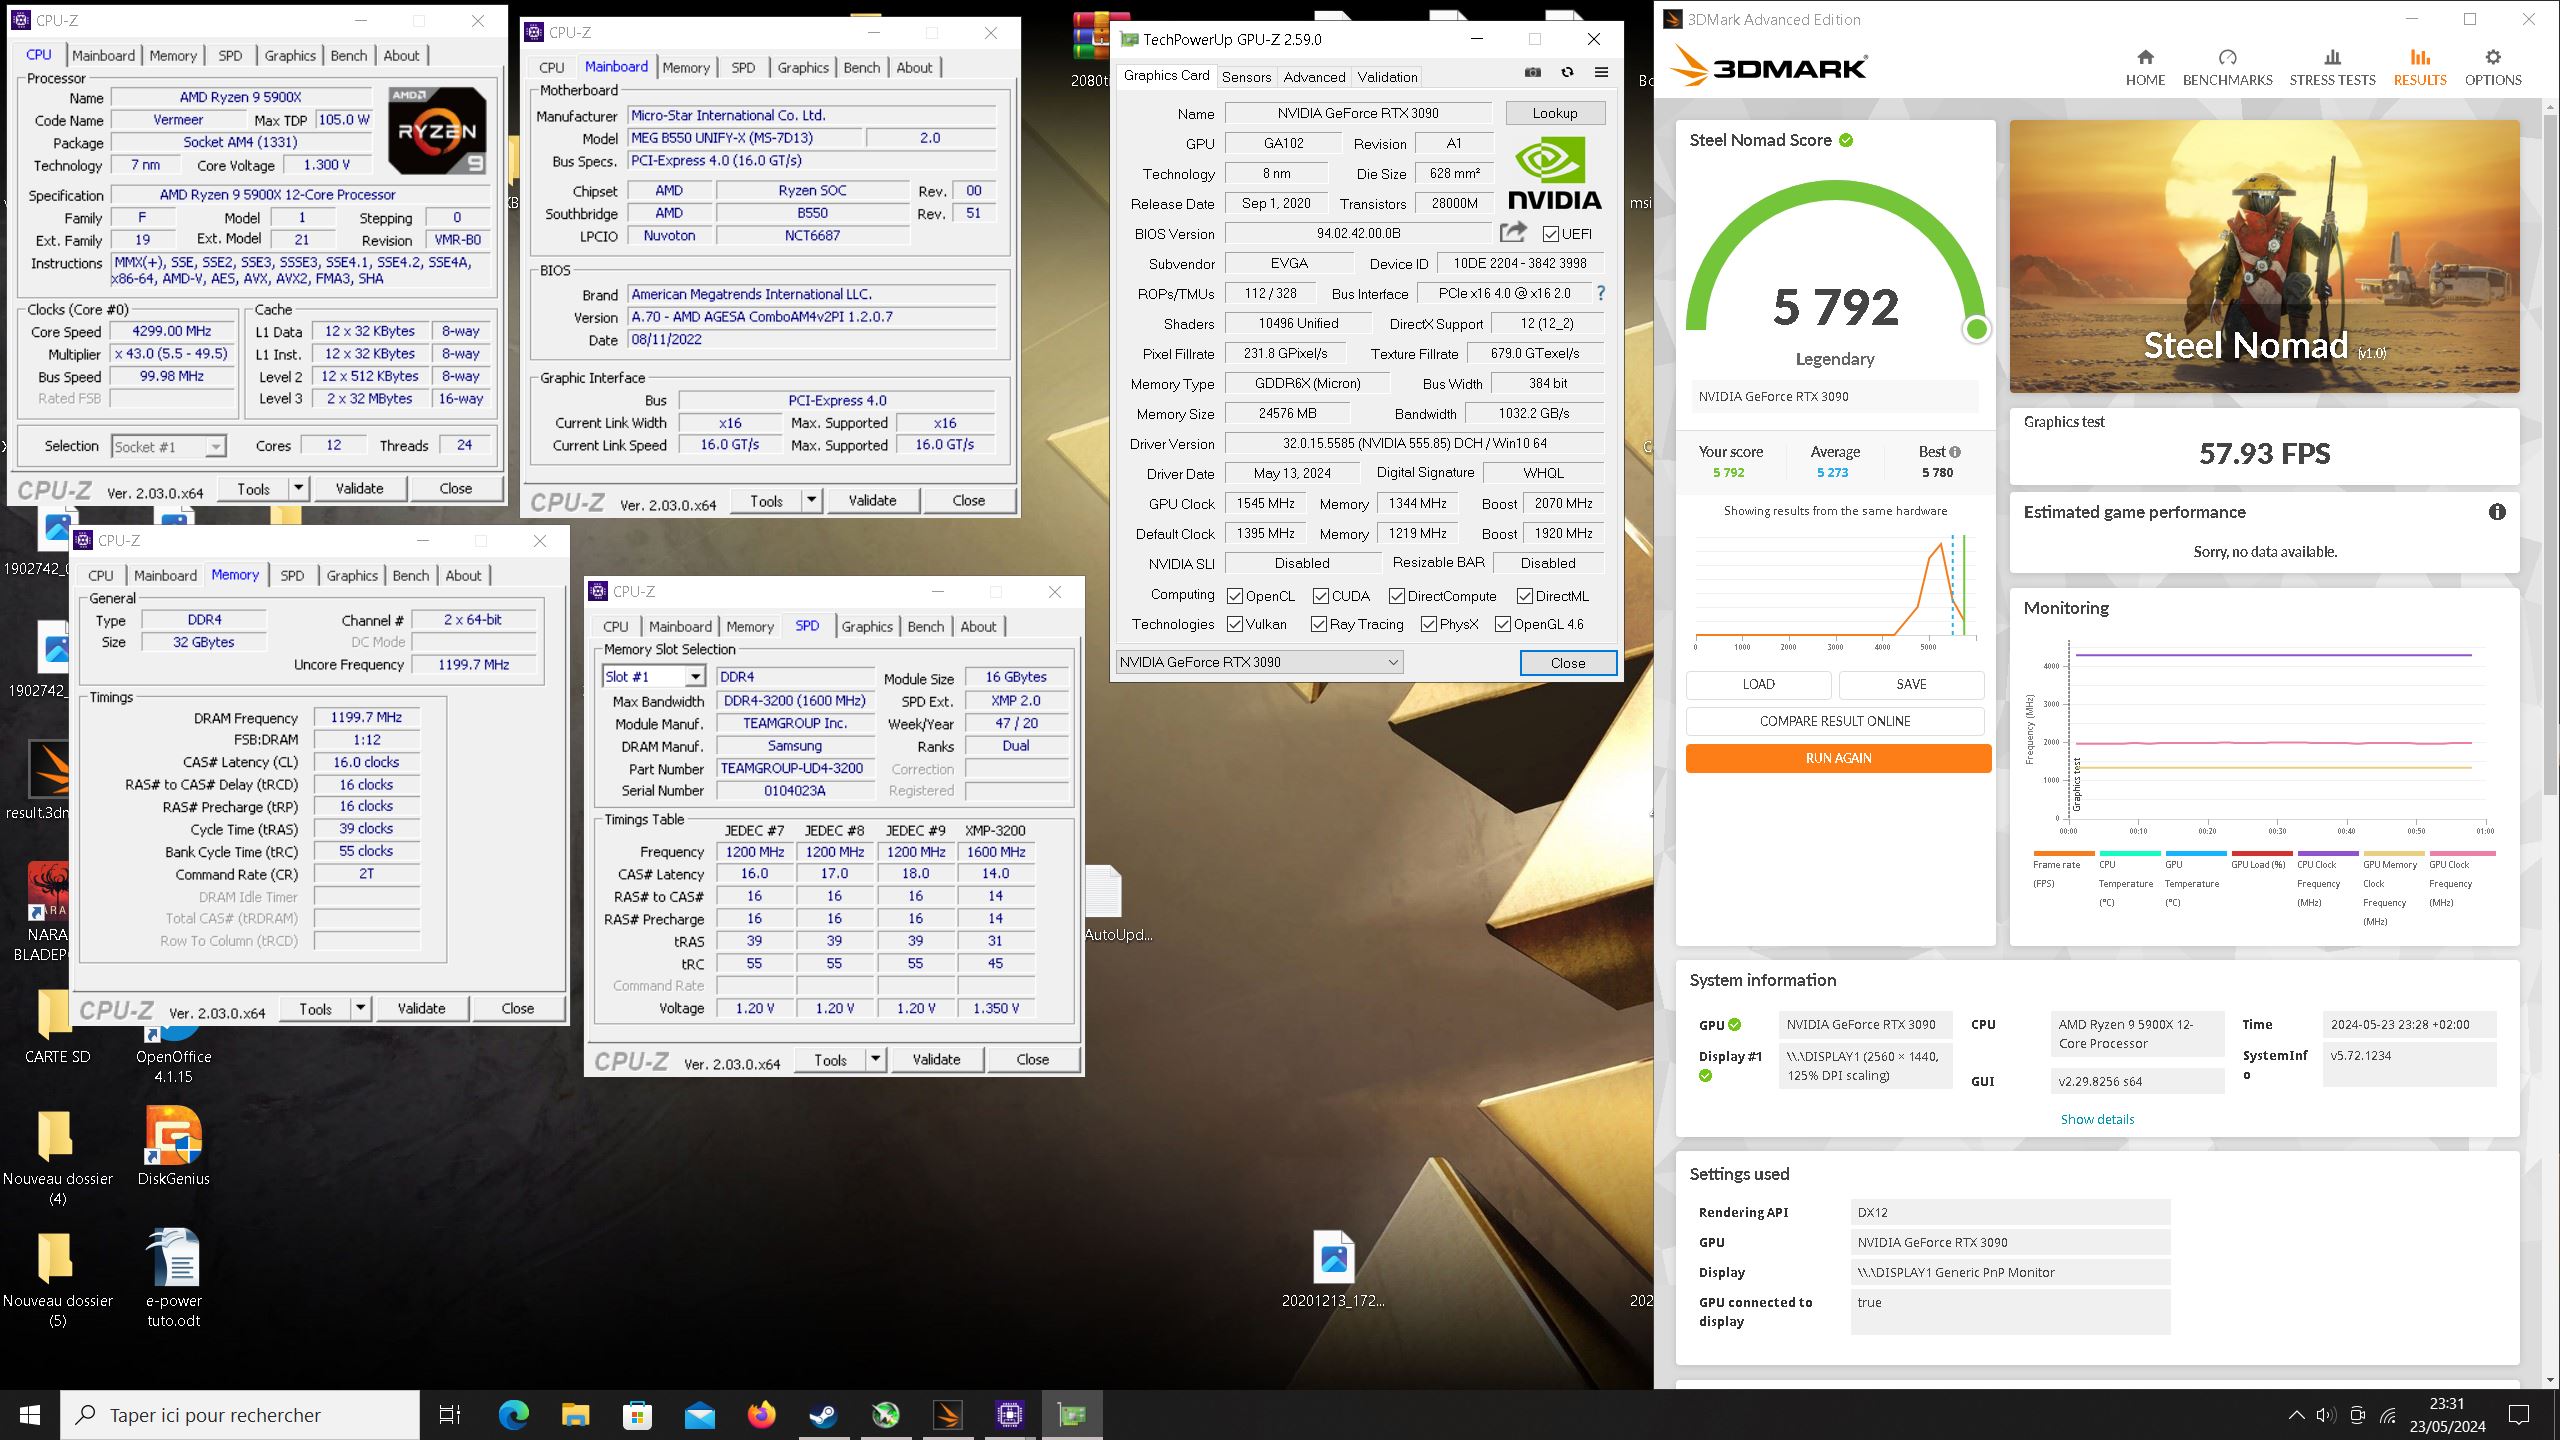Screen dimensions: 2560x1440
Task: Open the GPU-Z hamburger menu
Action: coord(1601,73)
